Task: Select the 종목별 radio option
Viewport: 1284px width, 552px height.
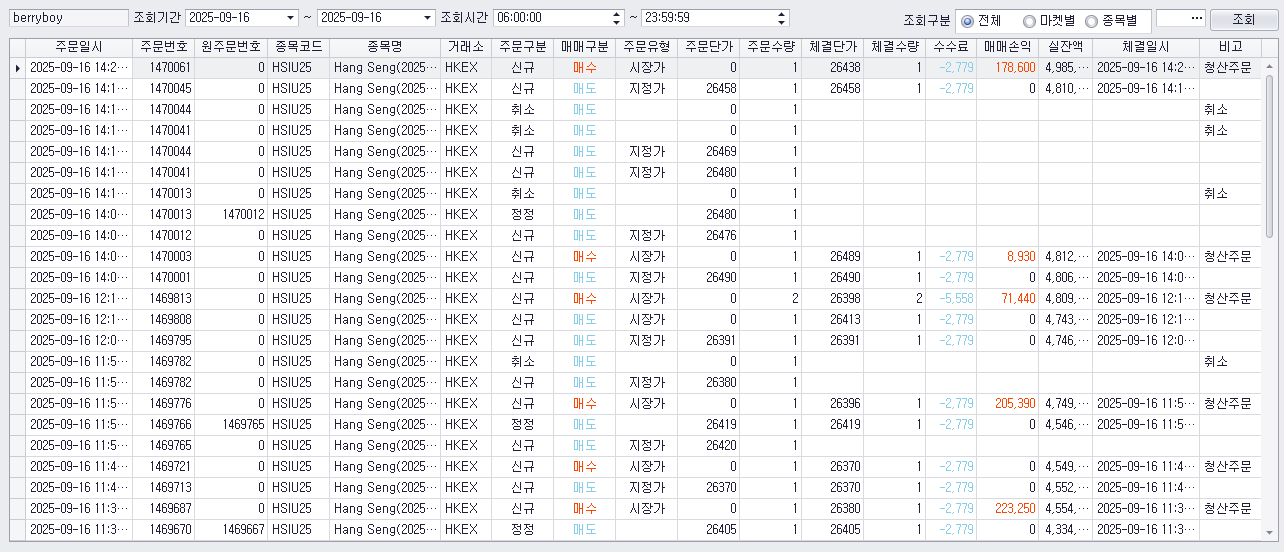Action: [1111, 20]
